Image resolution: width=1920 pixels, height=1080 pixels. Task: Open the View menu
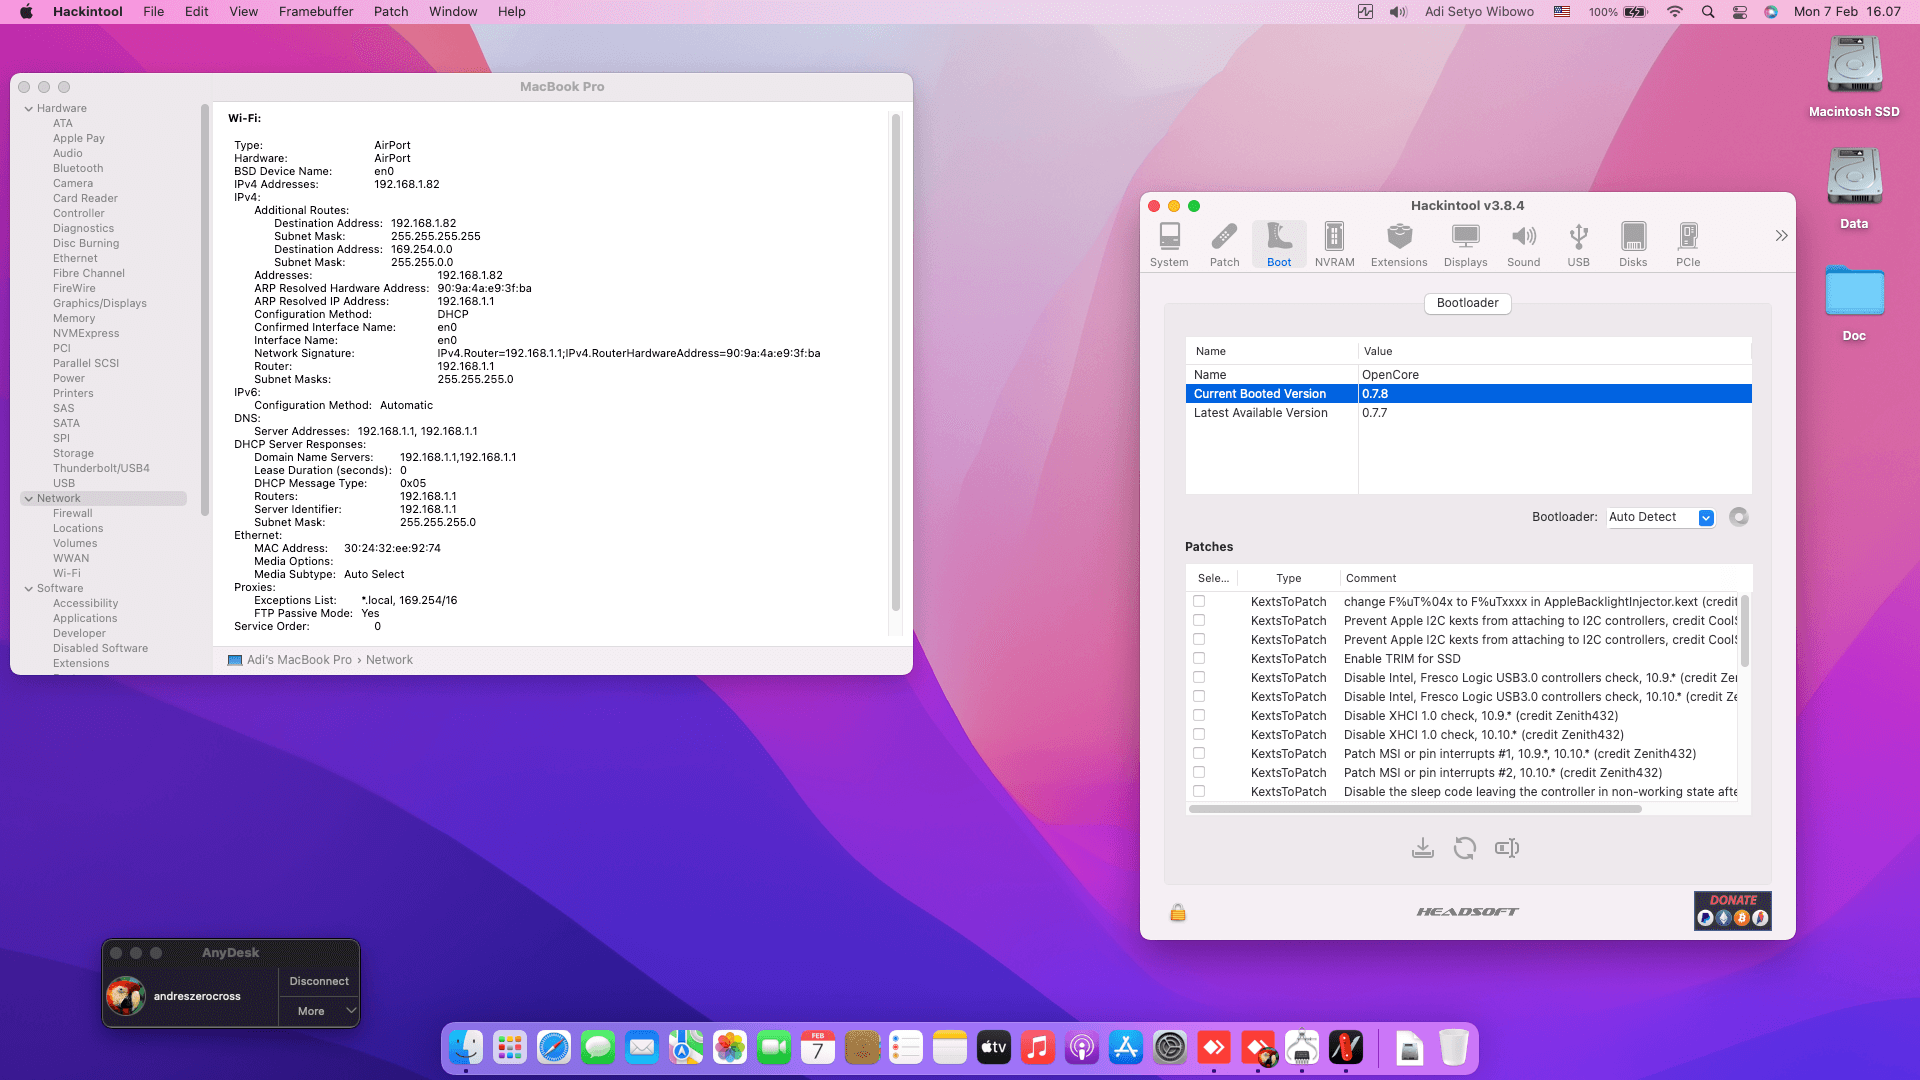tap(243, 12)
